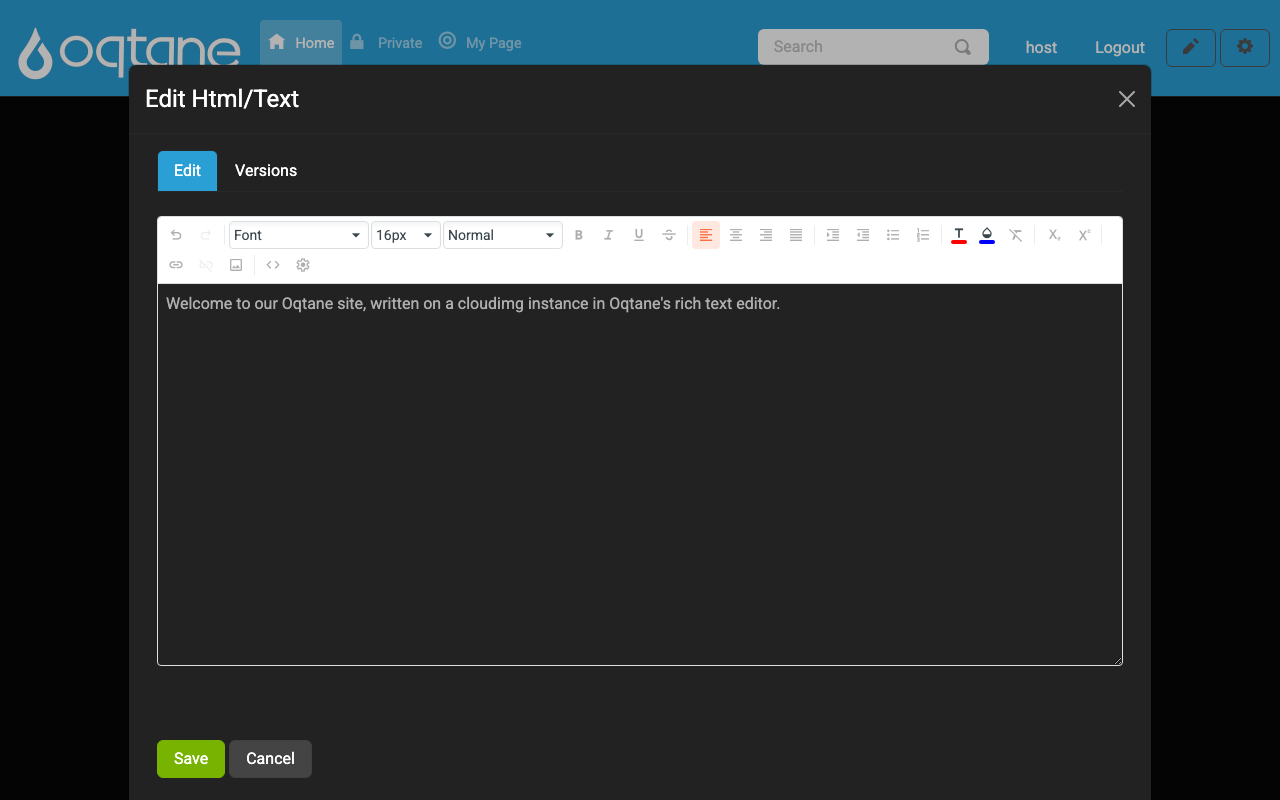
Task: Click the green Save button
Action: pyautogui.click(x=191, y=759)
